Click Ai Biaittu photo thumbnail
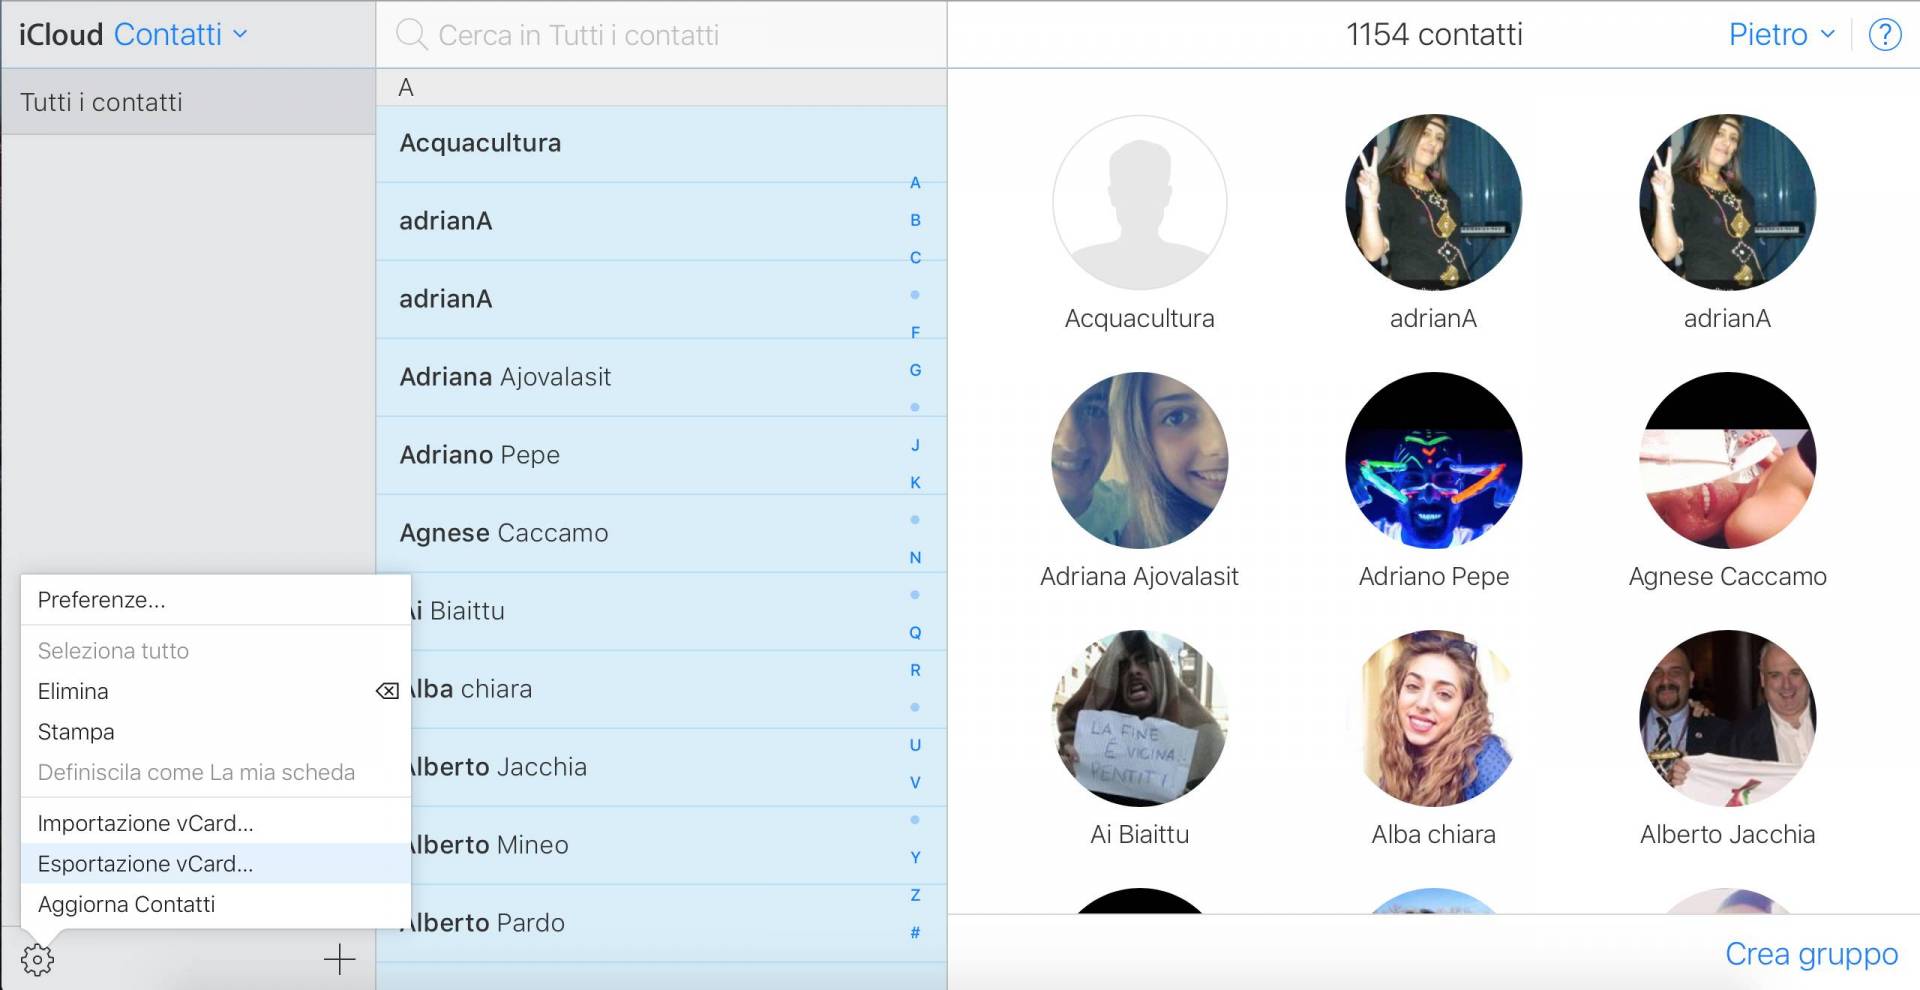This screenshot has width=1920, height=990. click(x=1139, y=718)
